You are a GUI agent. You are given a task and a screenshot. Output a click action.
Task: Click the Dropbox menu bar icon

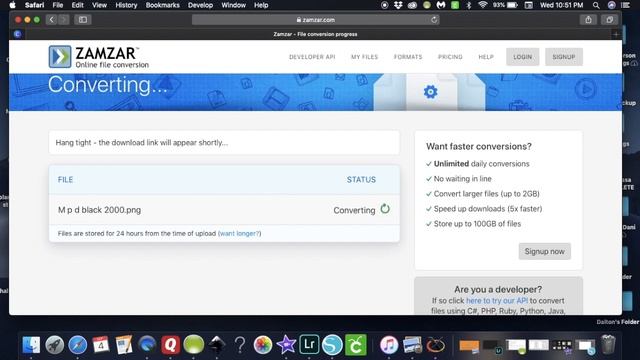[x=398, y=5]
